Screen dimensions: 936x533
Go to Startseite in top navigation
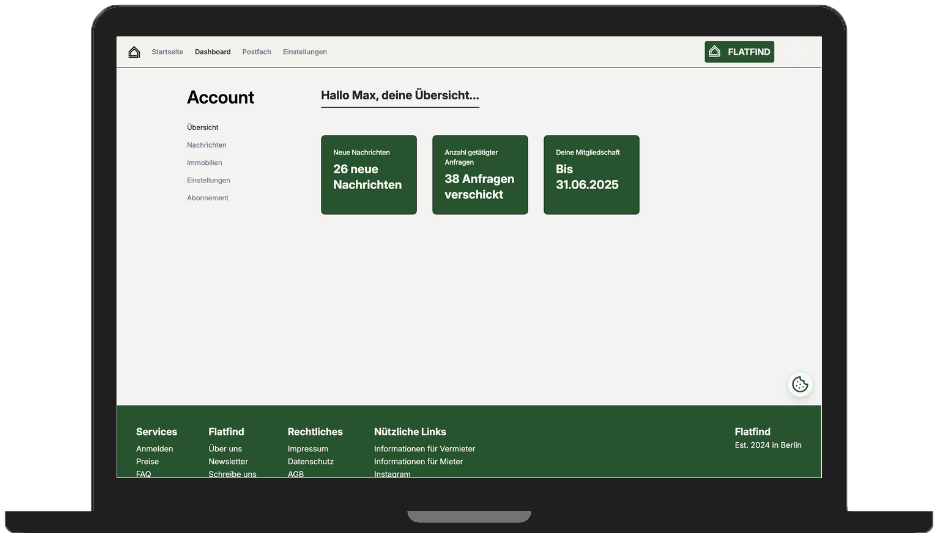[x=167, y=52]
